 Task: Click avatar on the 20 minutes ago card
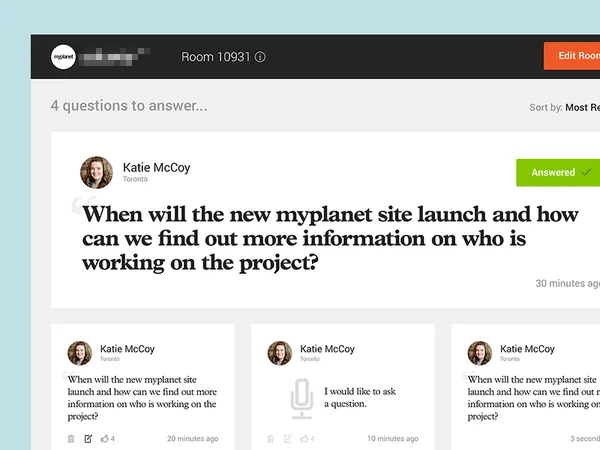(x=80, y=353)
